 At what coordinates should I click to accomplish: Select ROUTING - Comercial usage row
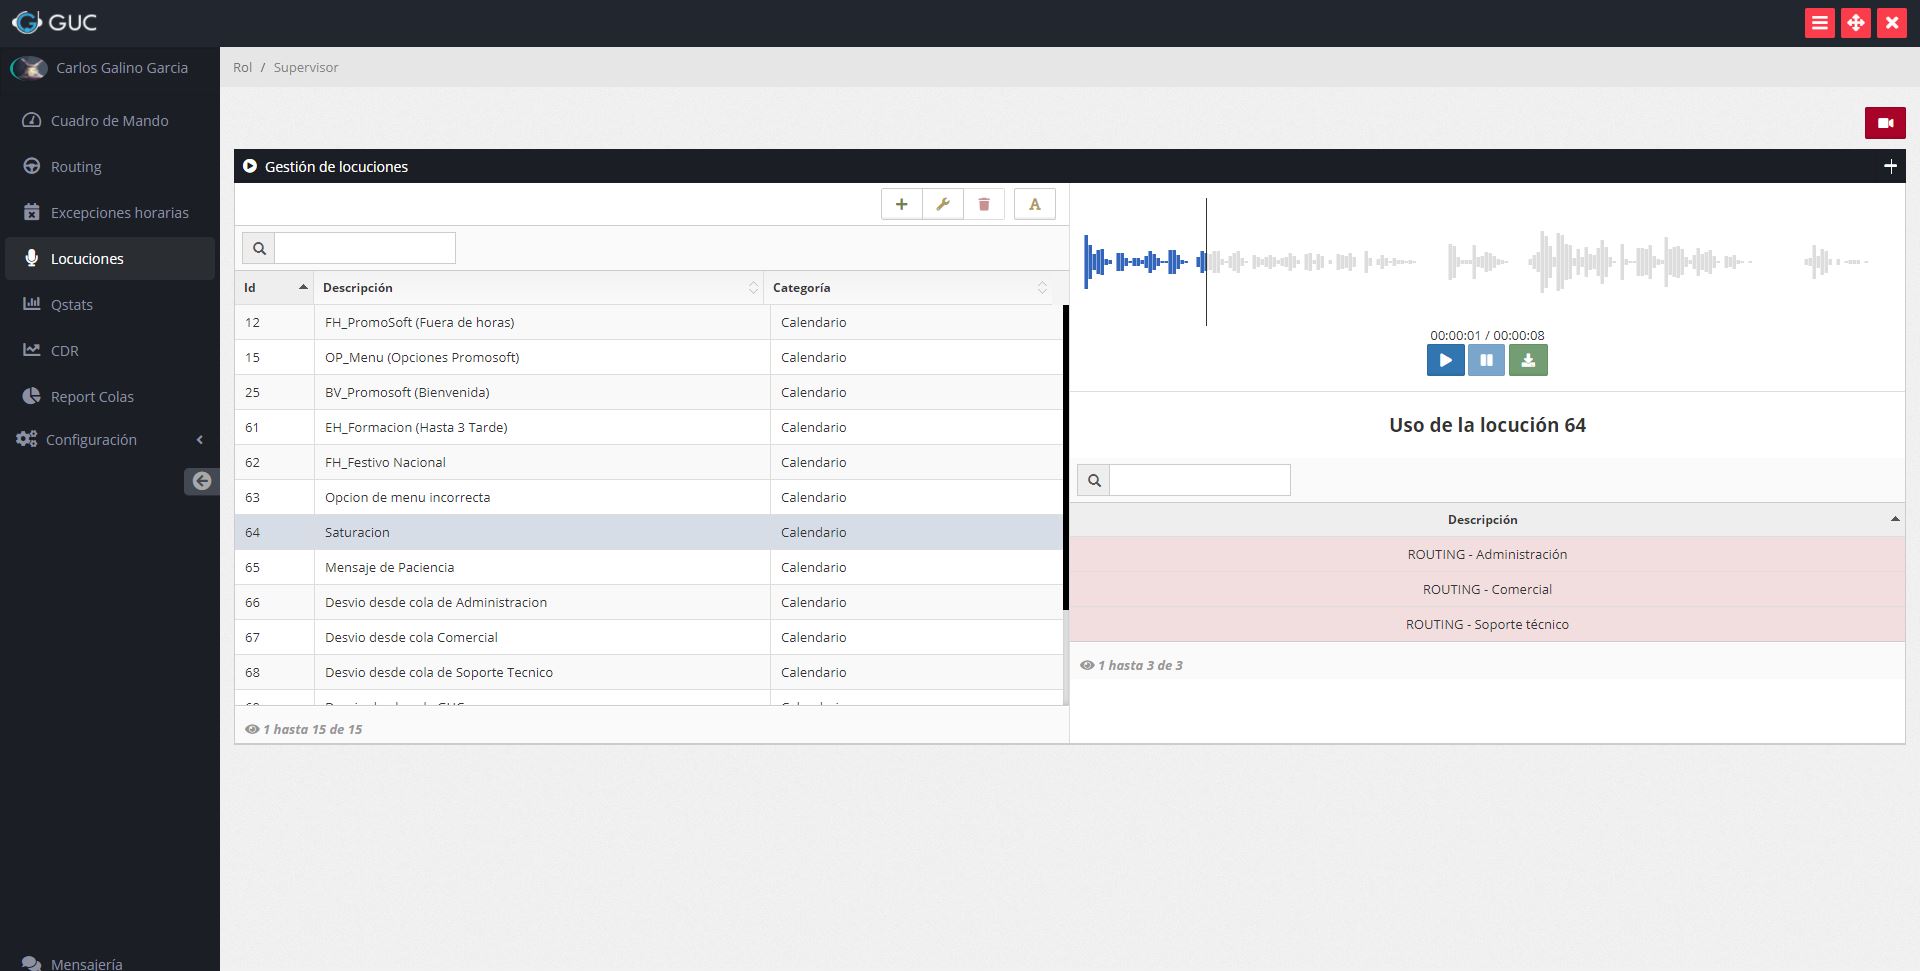[x=1487, y=589]
